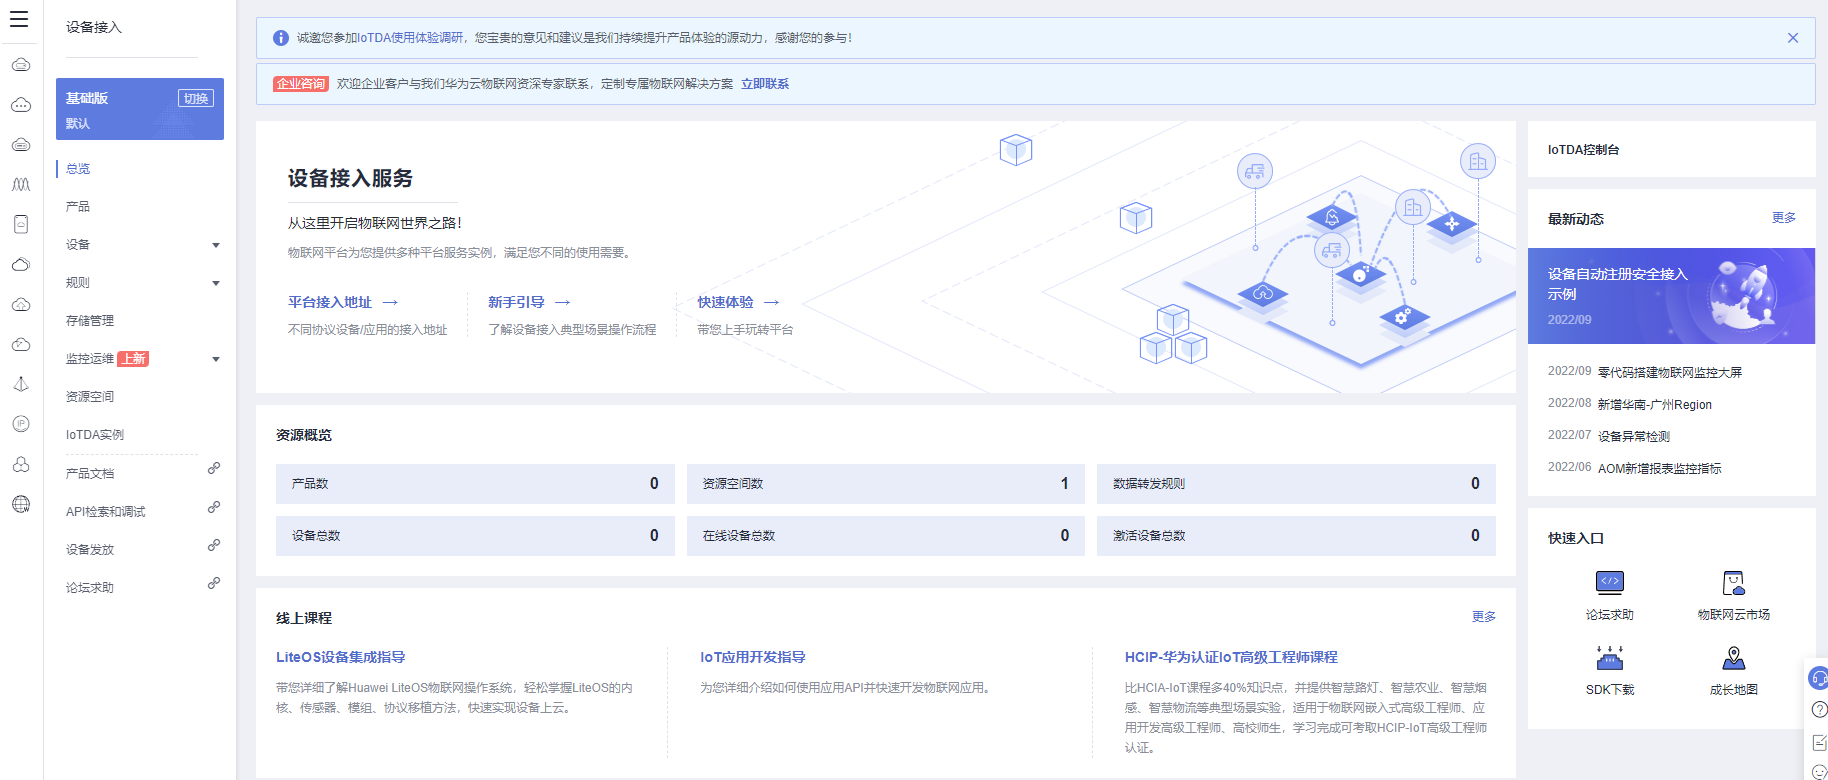
Task: Click the phone-shaped icon in the left strip
Action: point(21,224)
